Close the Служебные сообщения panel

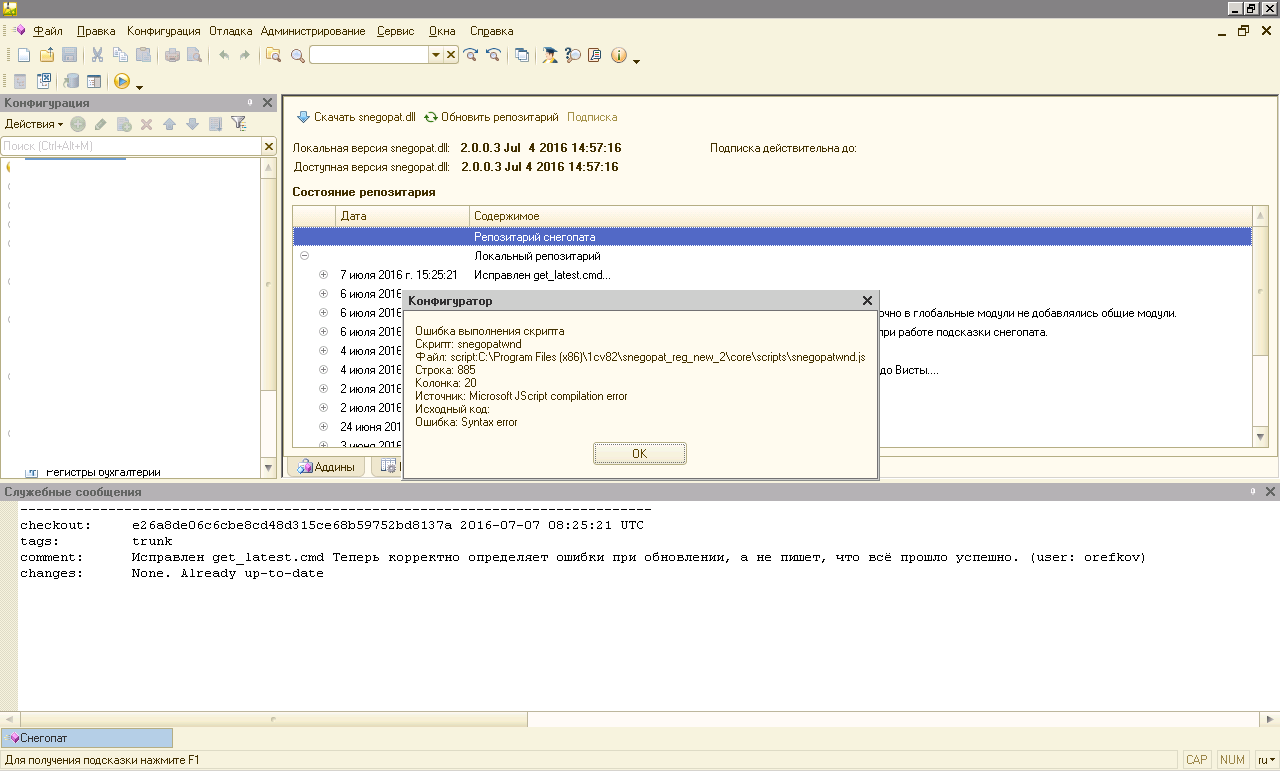coord(1270,492)
